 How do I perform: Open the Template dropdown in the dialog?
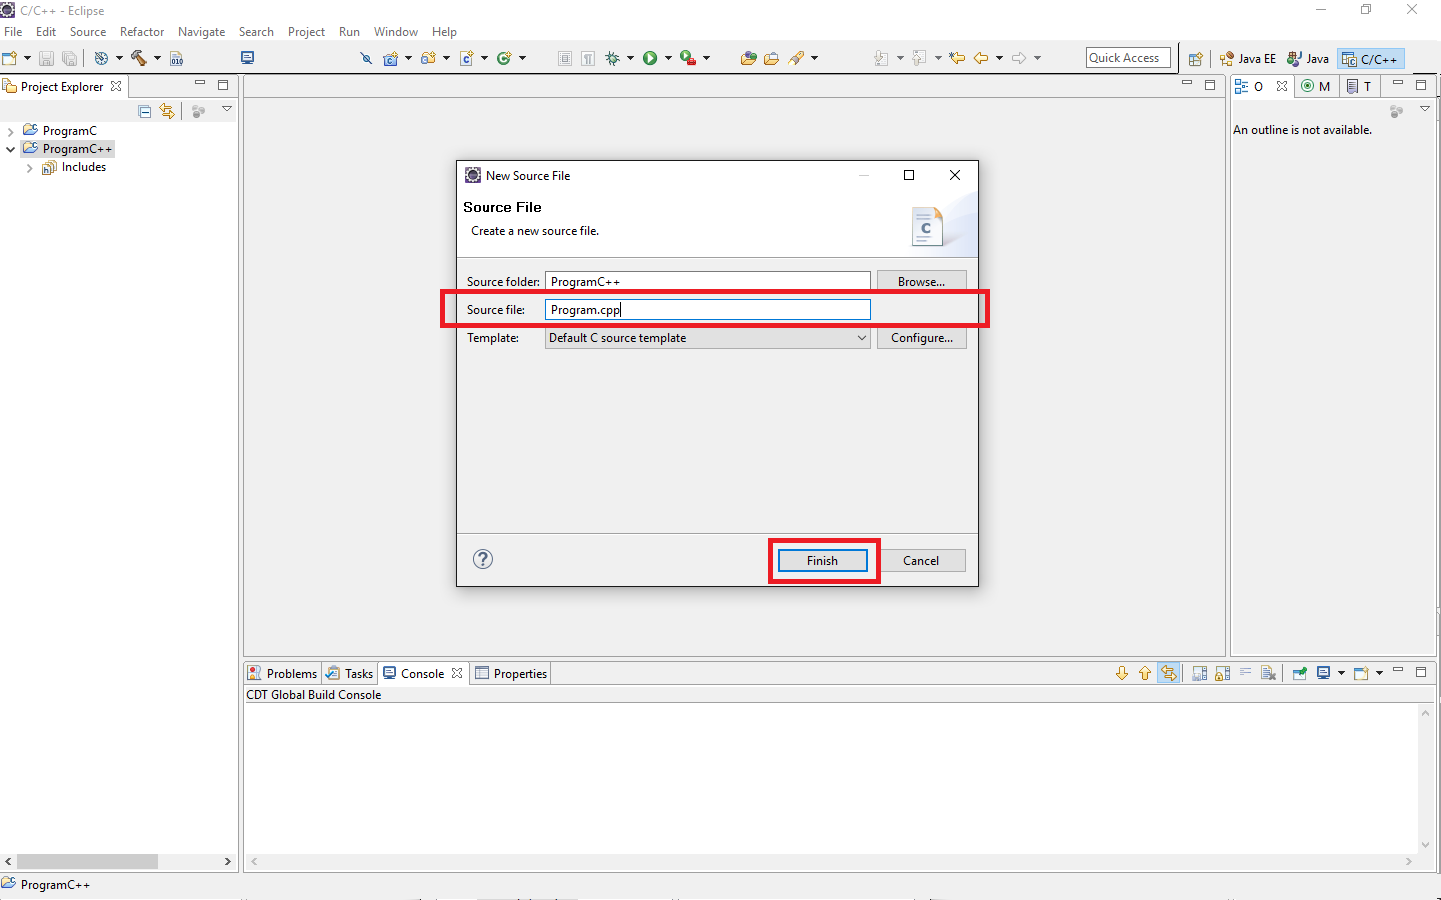[x=860, y=338]
